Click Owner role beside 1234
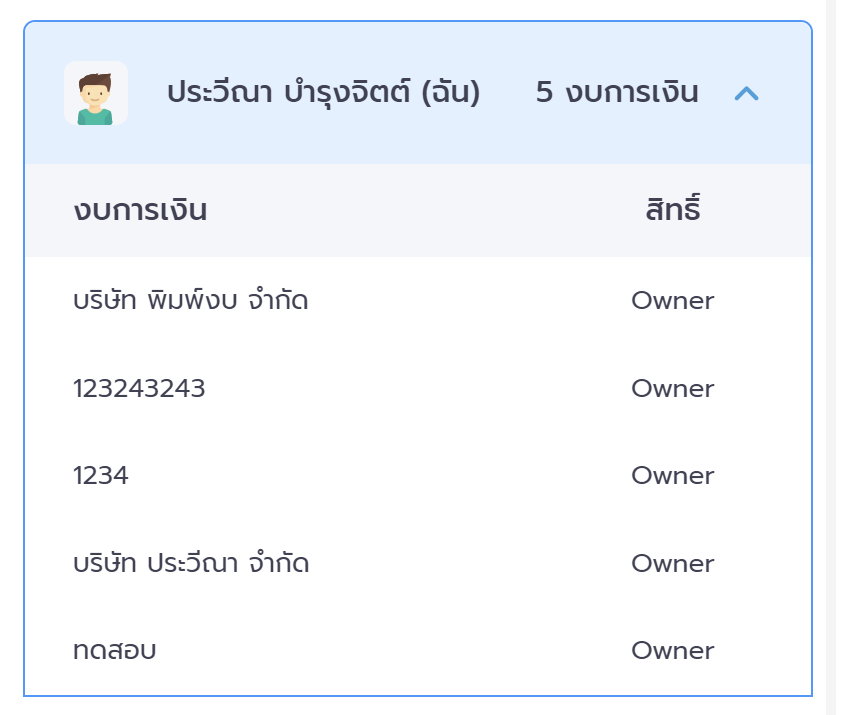842x715 pixels. tap(672, 475)
